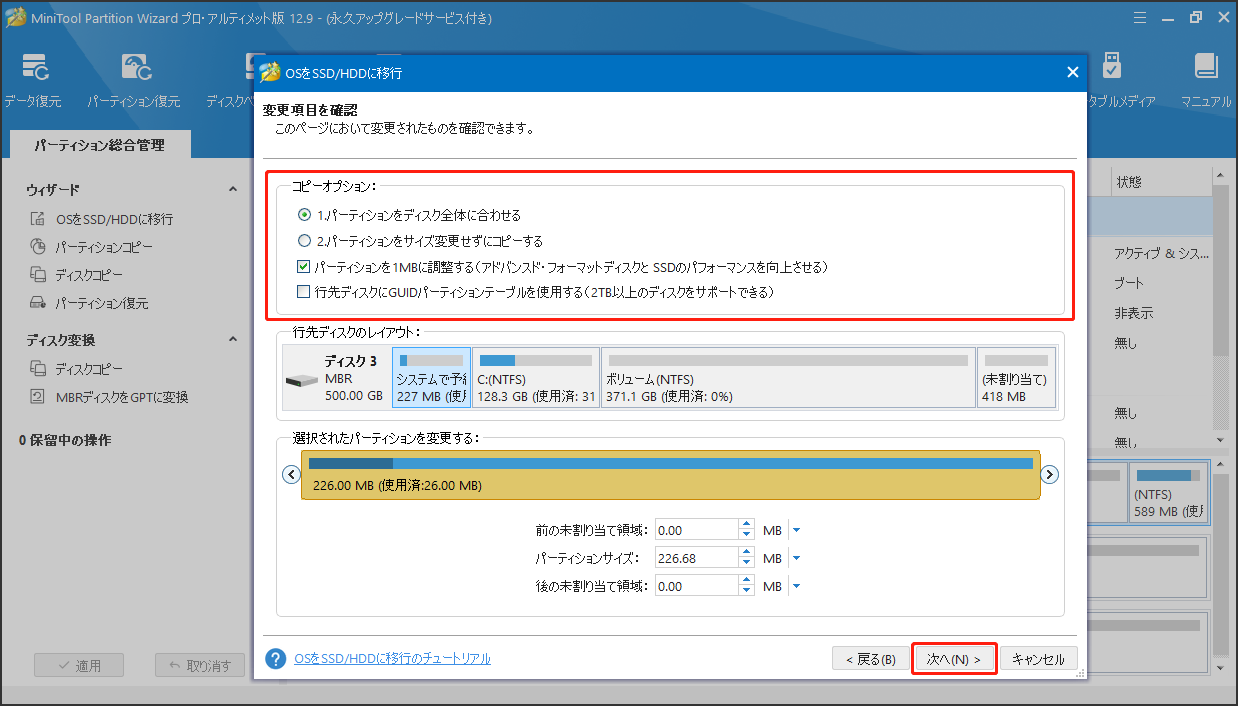The height and width of the screenshot is (706, 1238).
Task: Click the 適用 button in the main window
Action: [79, 666]
